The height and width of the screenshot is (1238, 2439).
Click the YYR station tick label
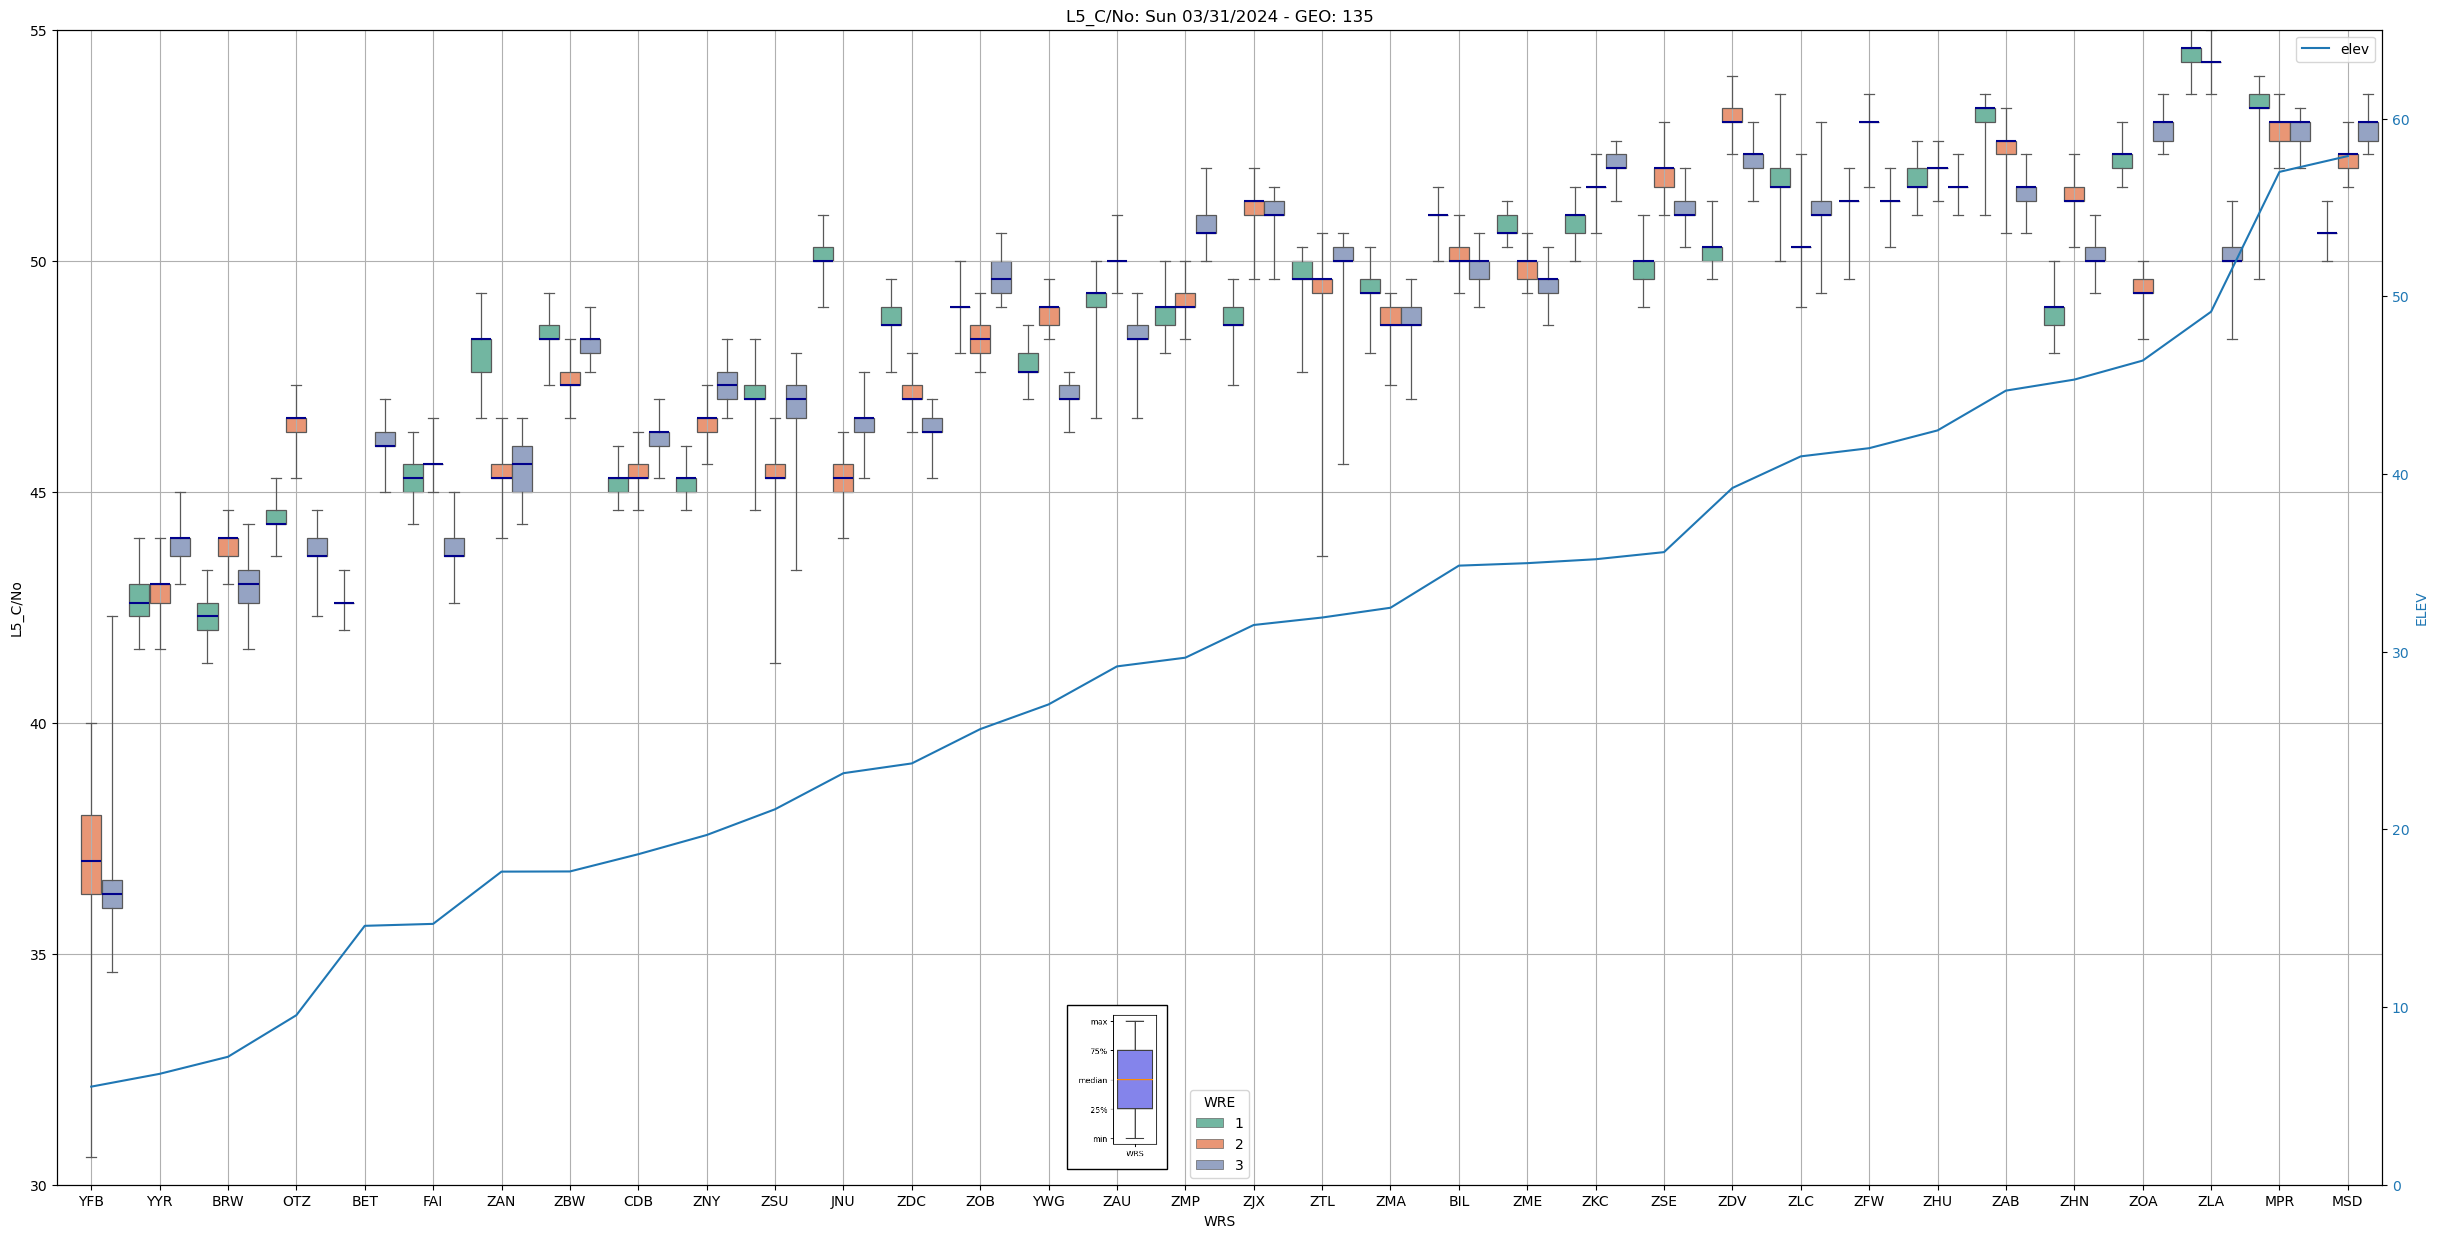pos(160,1201)
